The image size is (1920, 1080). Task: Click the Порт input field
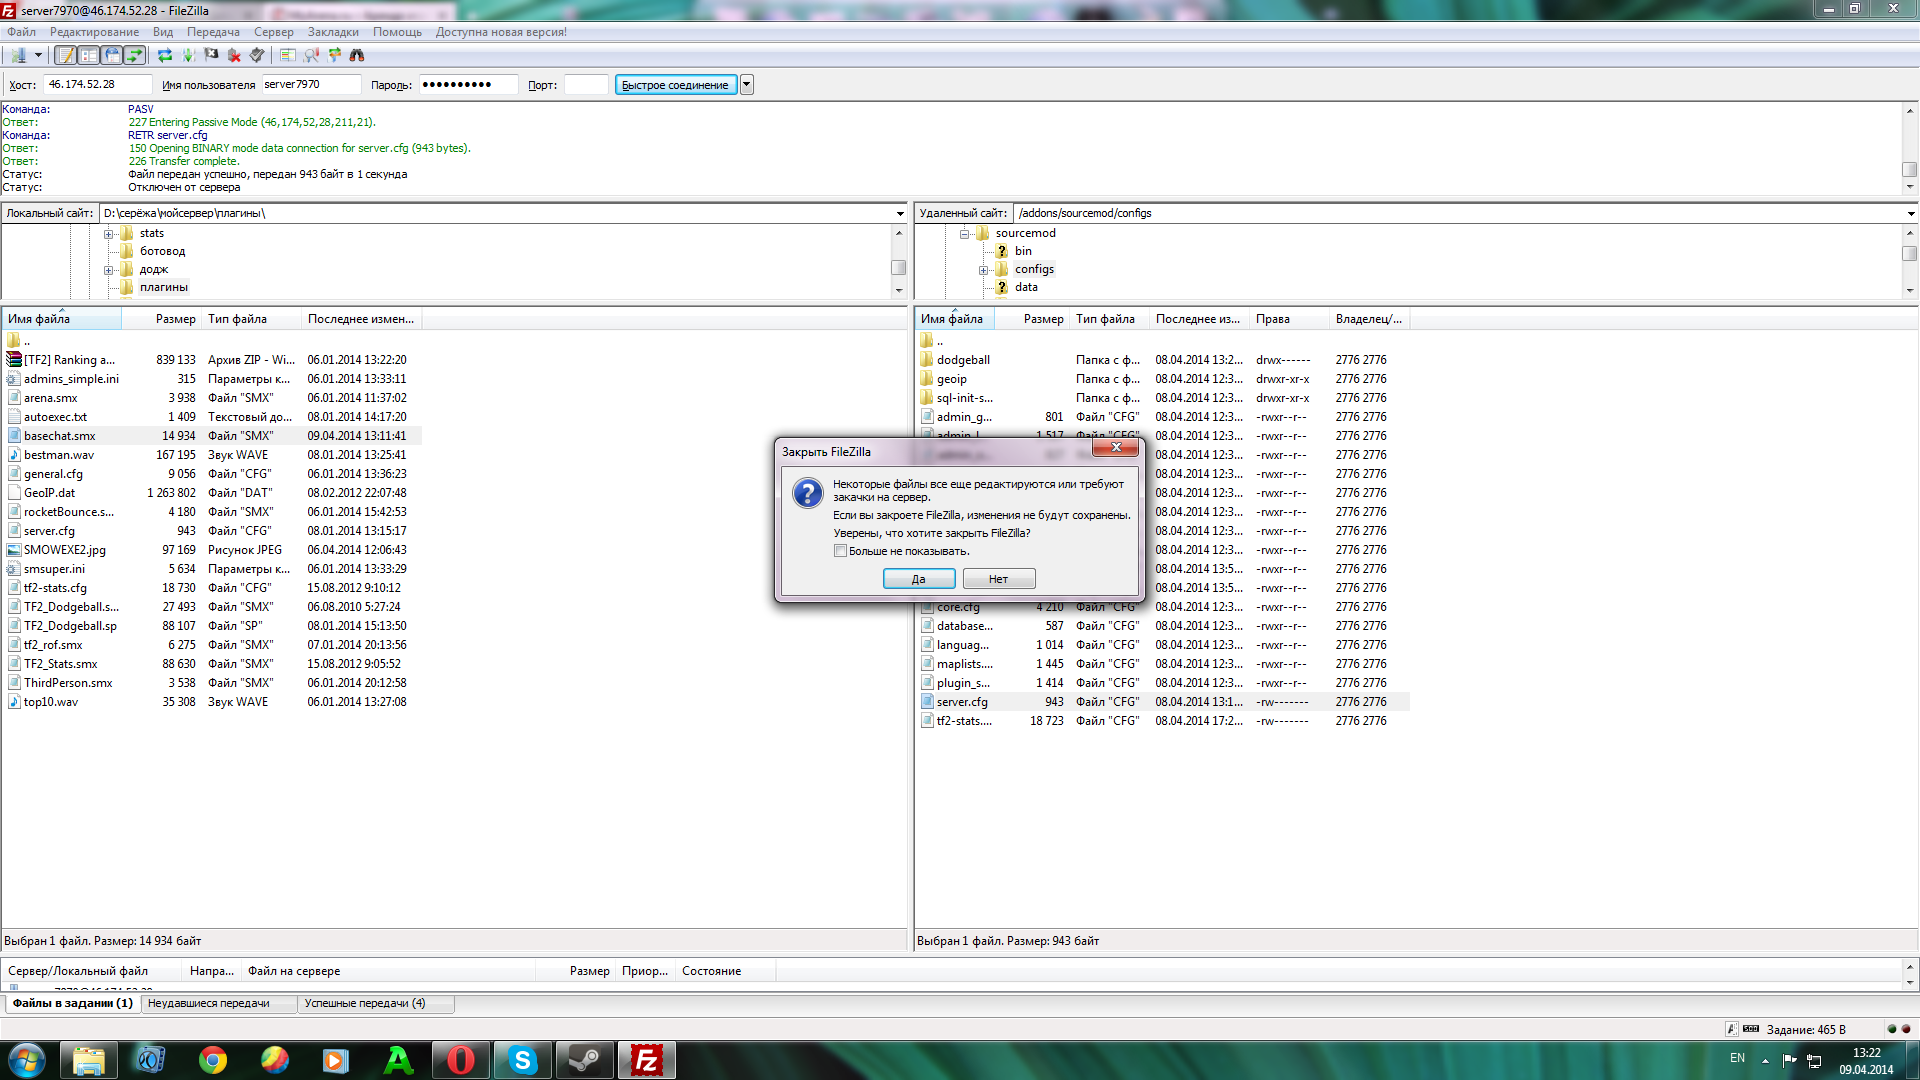586,85
